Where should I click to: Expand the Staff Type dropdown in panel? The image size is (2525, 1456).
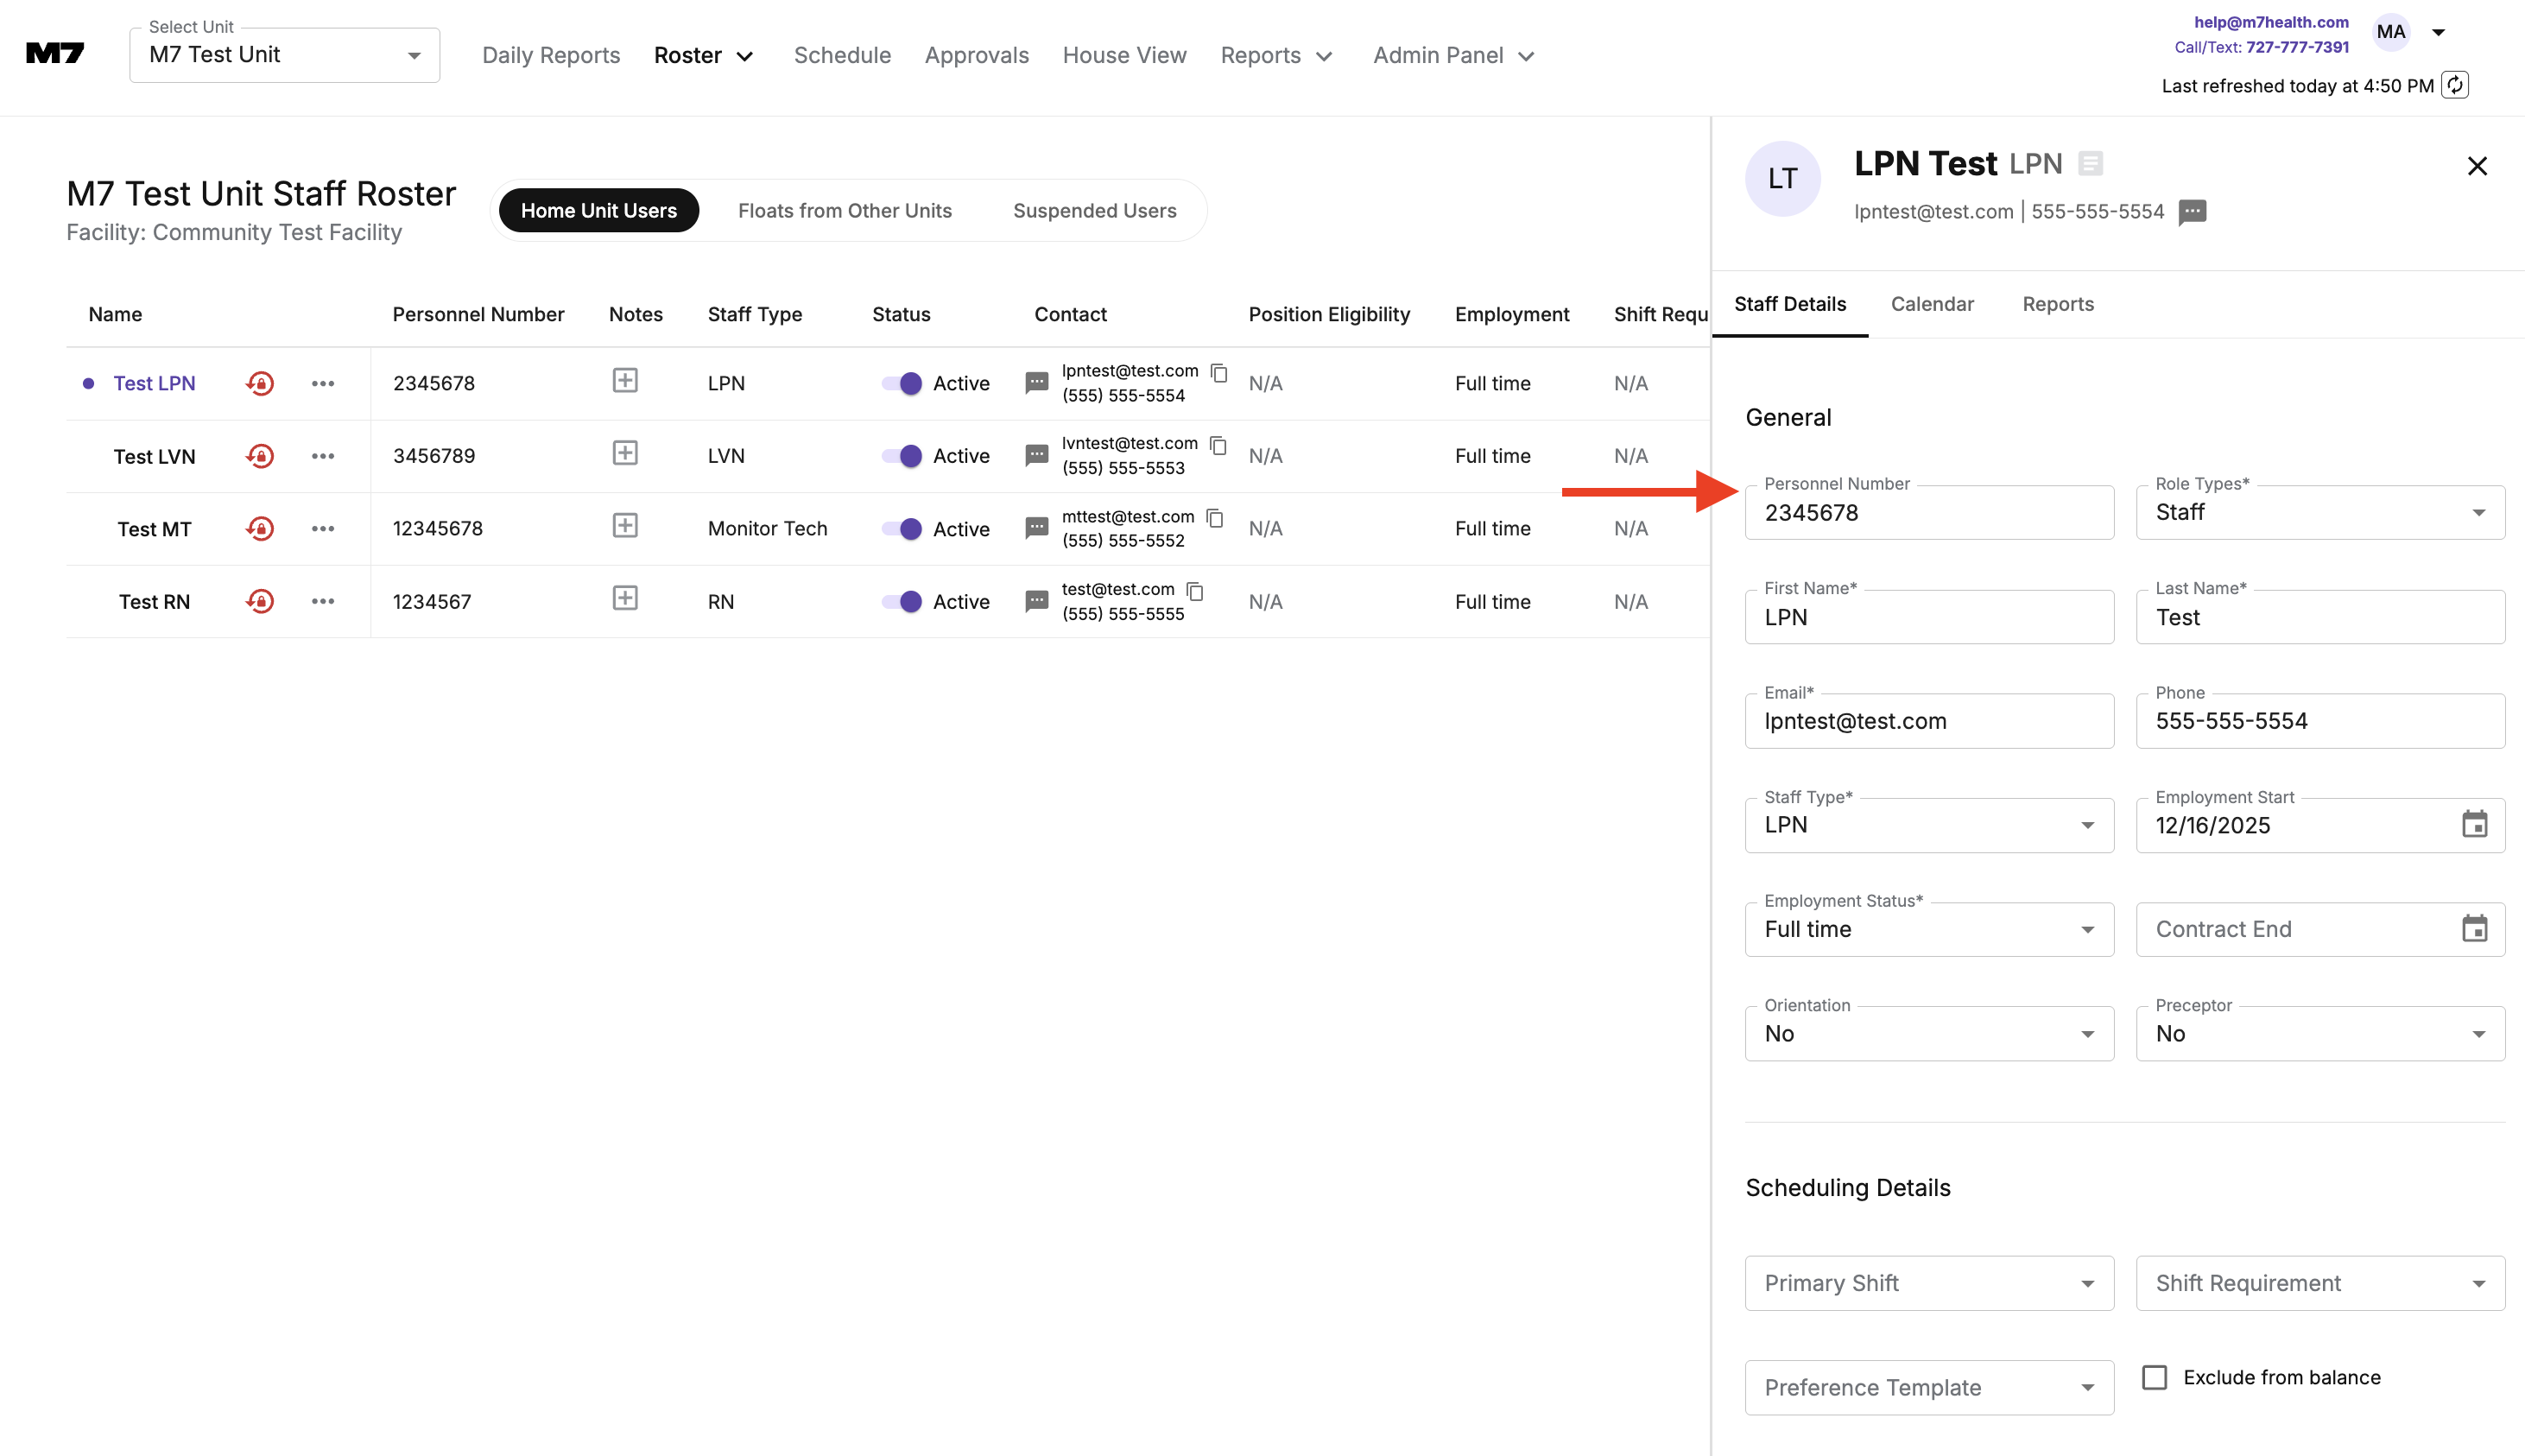tap(1928, 825)
